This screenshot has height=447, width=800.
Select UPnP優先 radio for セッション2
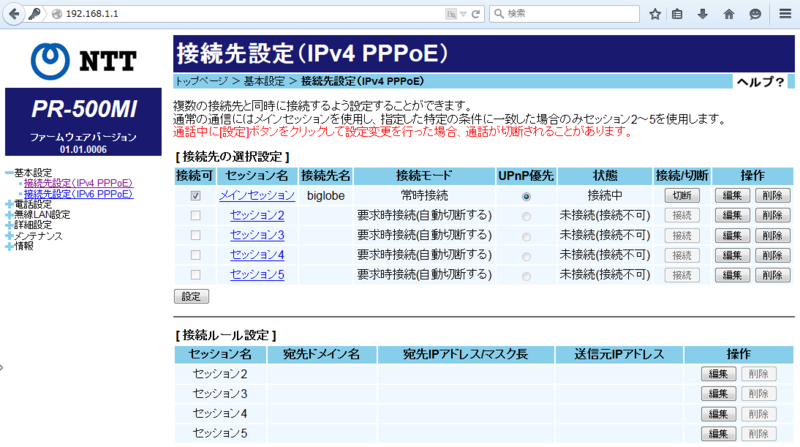pos(526,216)
